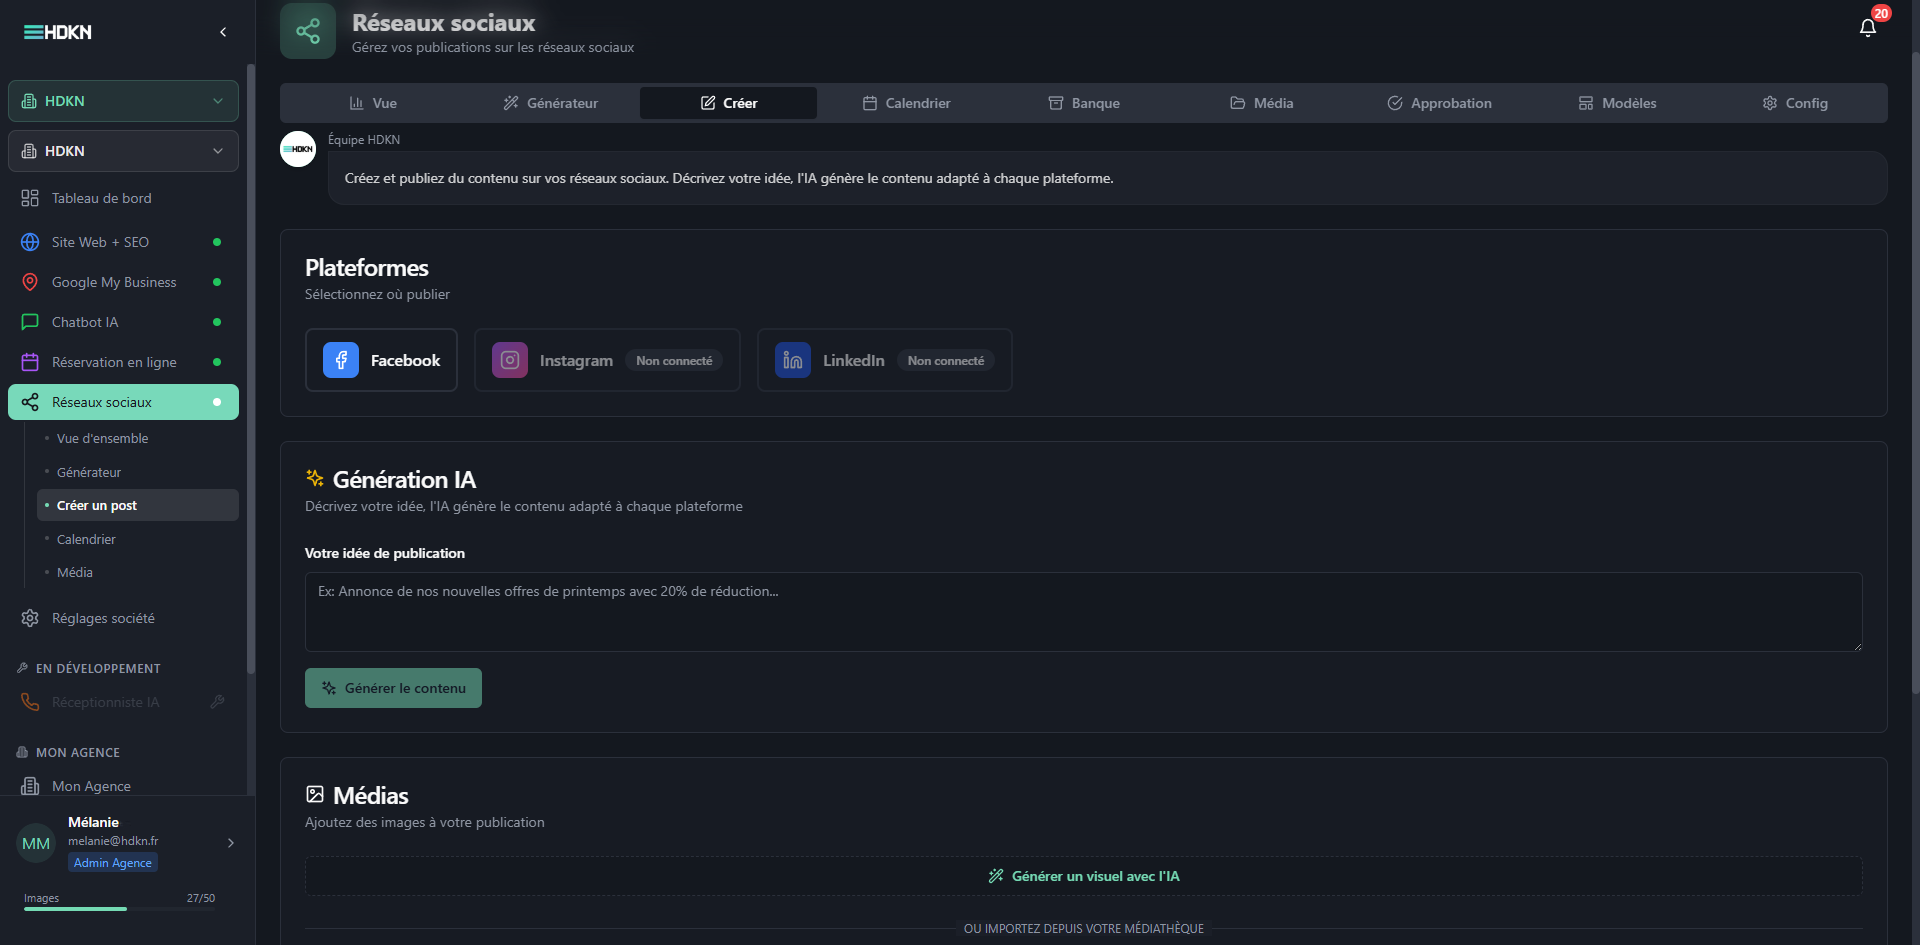Click Instagram's Non connecté badge
1920x945 pixels.
[x=674, y=361]
